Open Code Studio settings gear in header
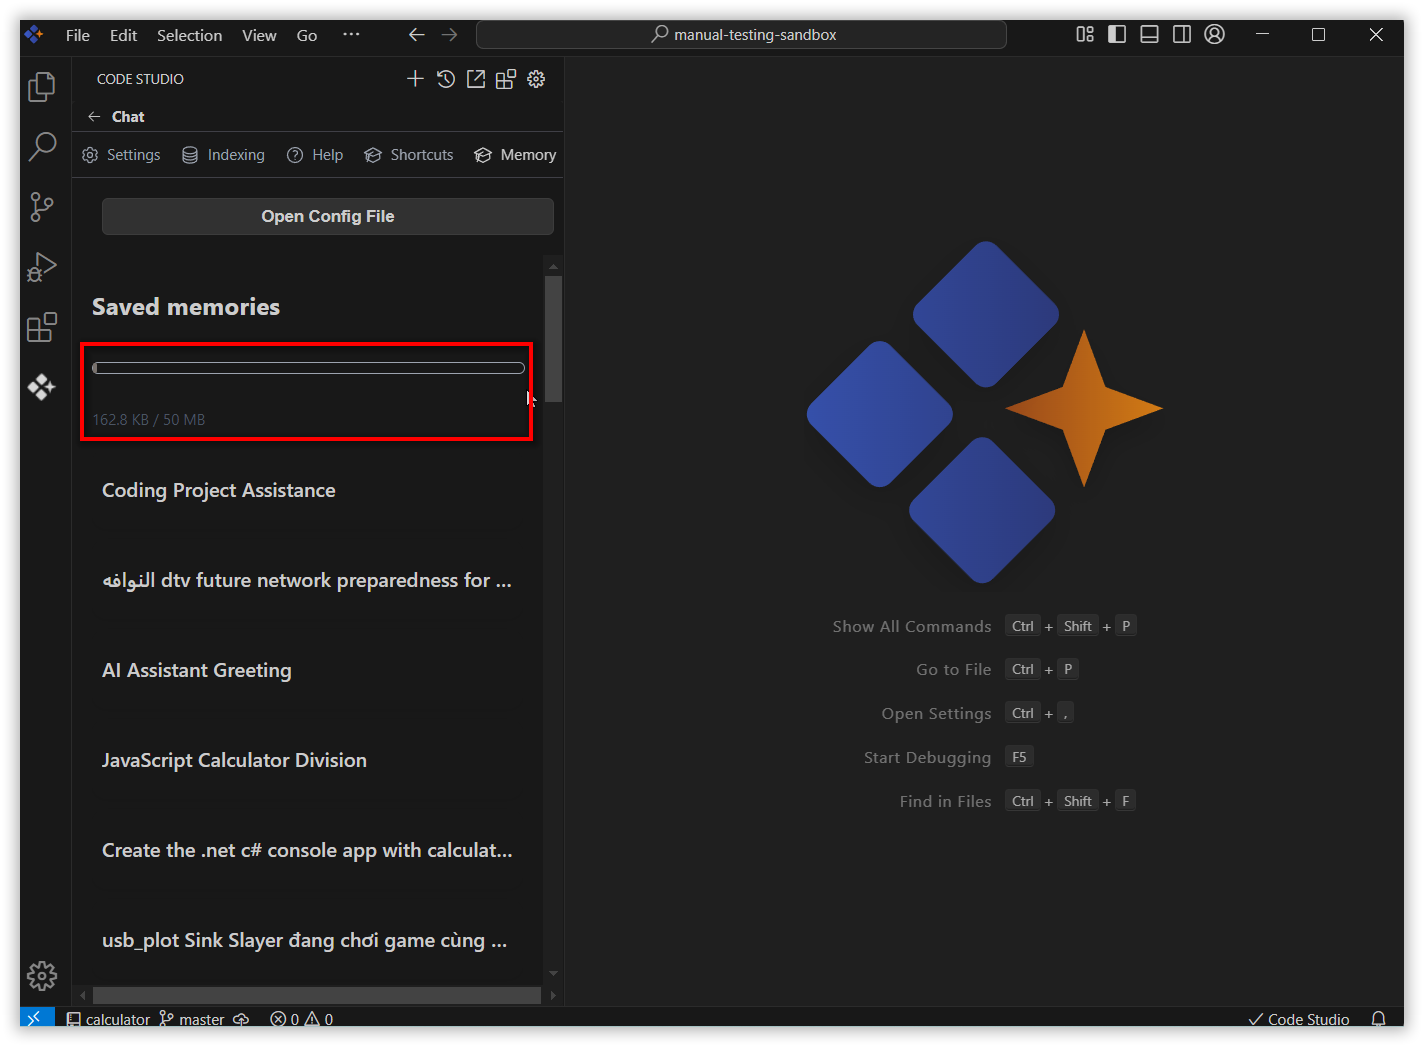The height and width of the screenshot is (1047, 1424). click(536, 79)
